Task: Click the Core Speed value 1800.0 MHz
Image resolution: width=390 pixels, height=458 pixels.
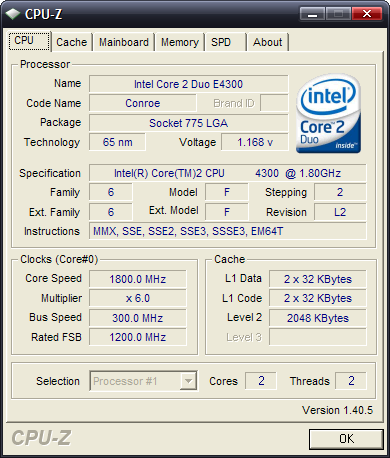Action: (137, 279)
